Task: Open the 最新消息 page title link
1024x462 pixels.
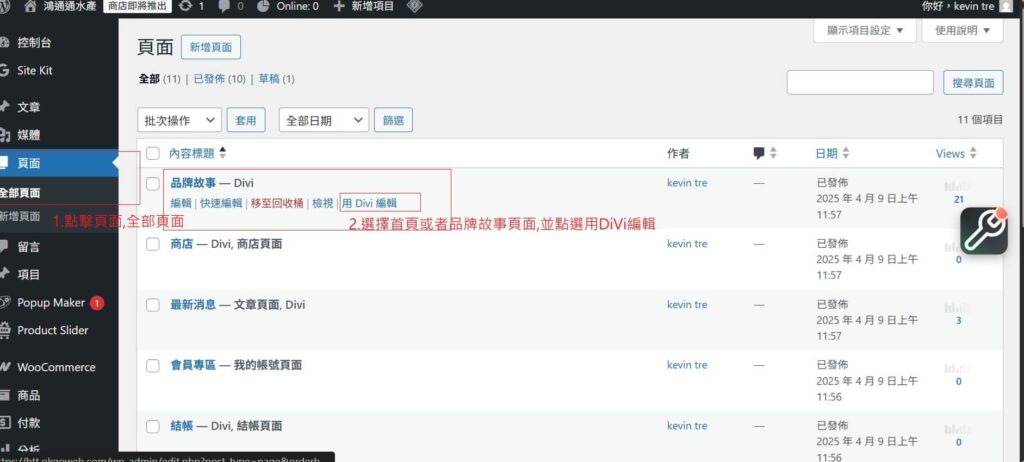Action: (193, 305)
